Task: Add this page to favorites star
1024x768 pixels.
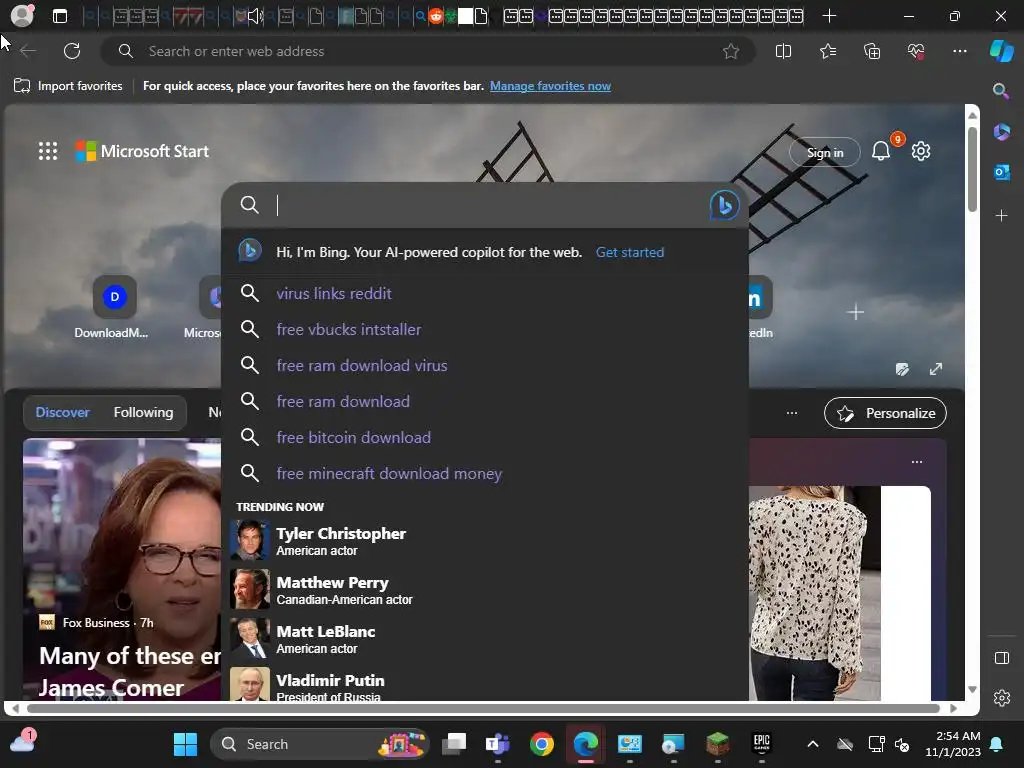Action: point(731,51)
